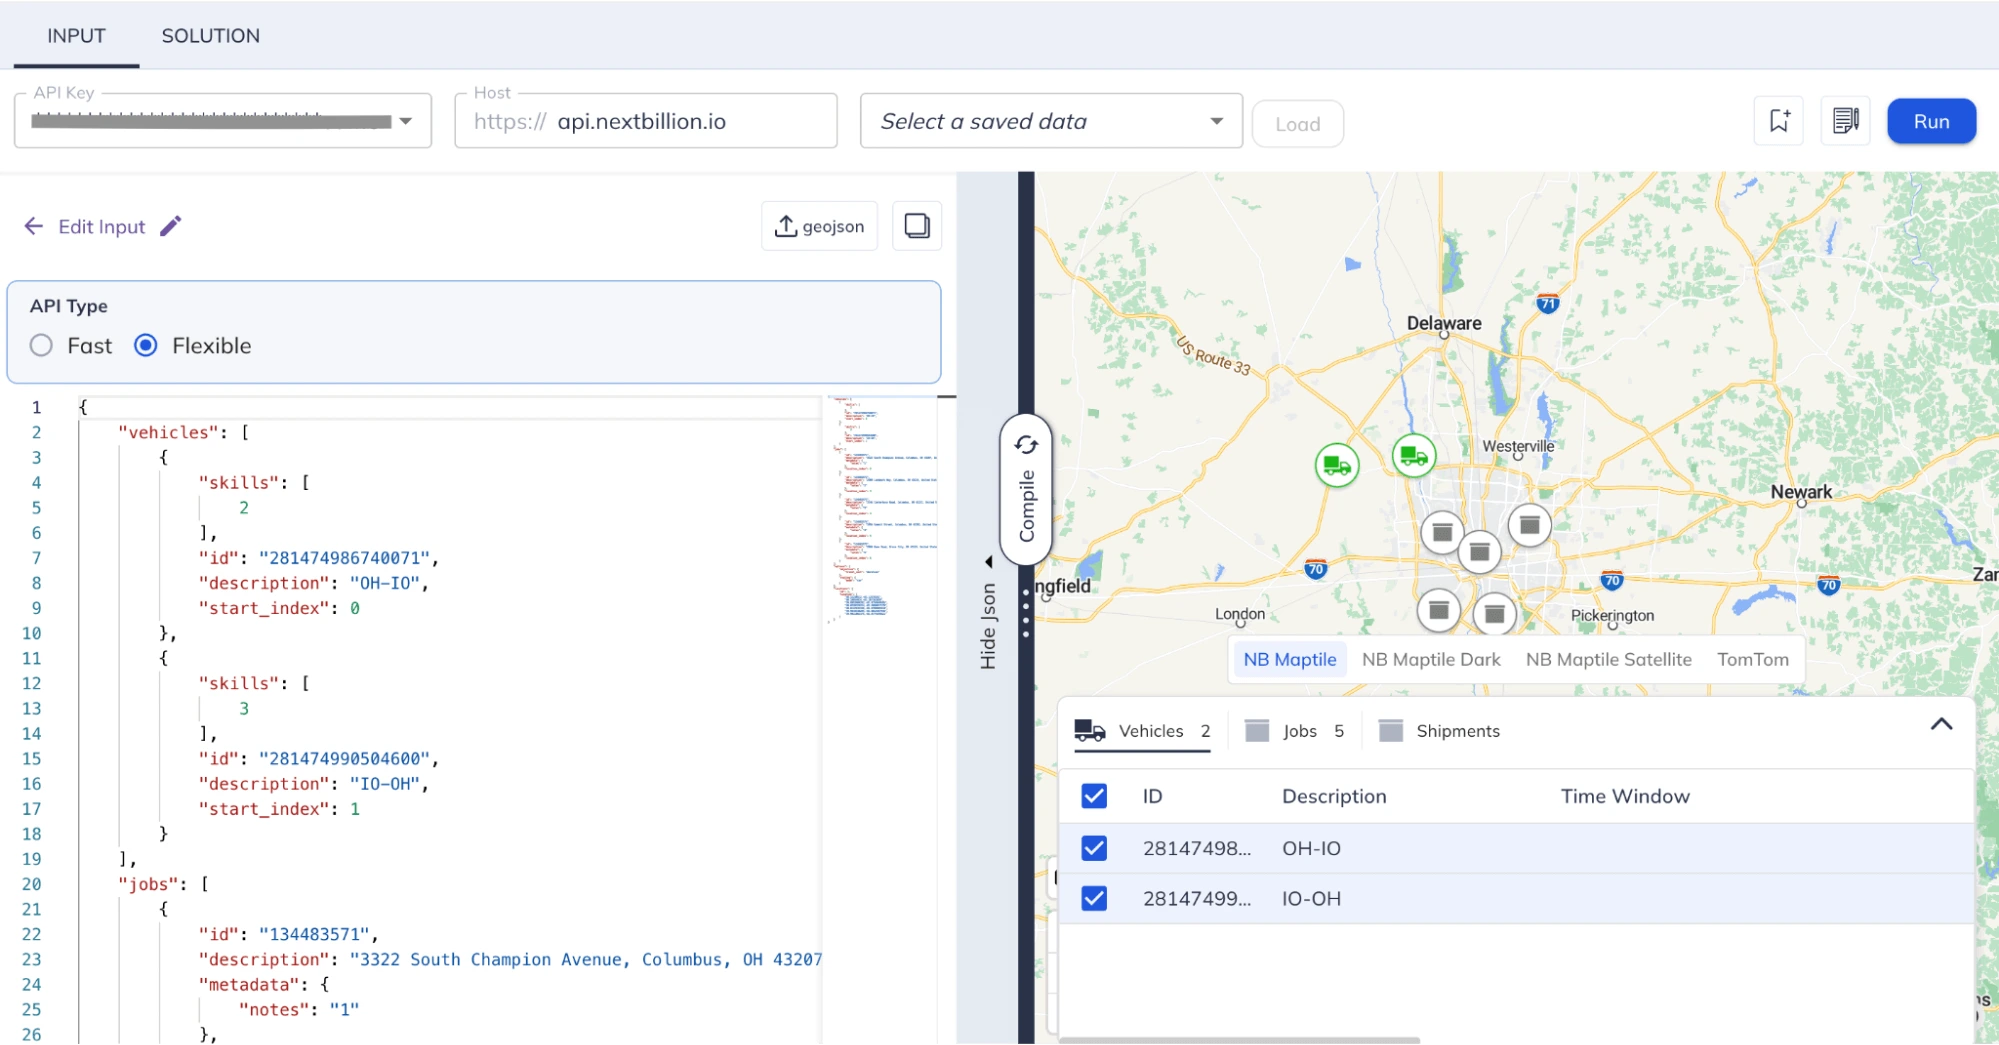The image size is (1999, 1045).
Task: Click the Load button
Action: [x=1297, y=124]
